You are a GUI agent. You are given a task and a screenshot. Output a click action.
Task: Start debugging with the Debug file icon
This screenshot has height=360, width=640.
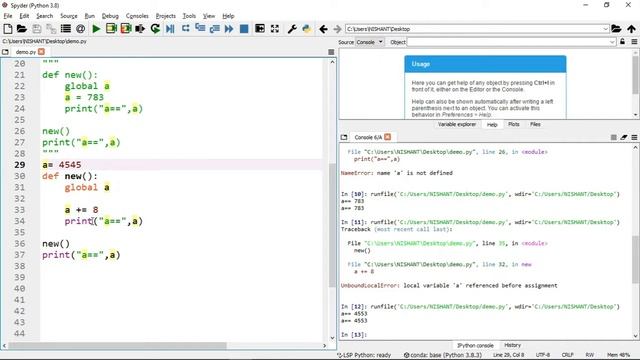[x=170, y=29]
